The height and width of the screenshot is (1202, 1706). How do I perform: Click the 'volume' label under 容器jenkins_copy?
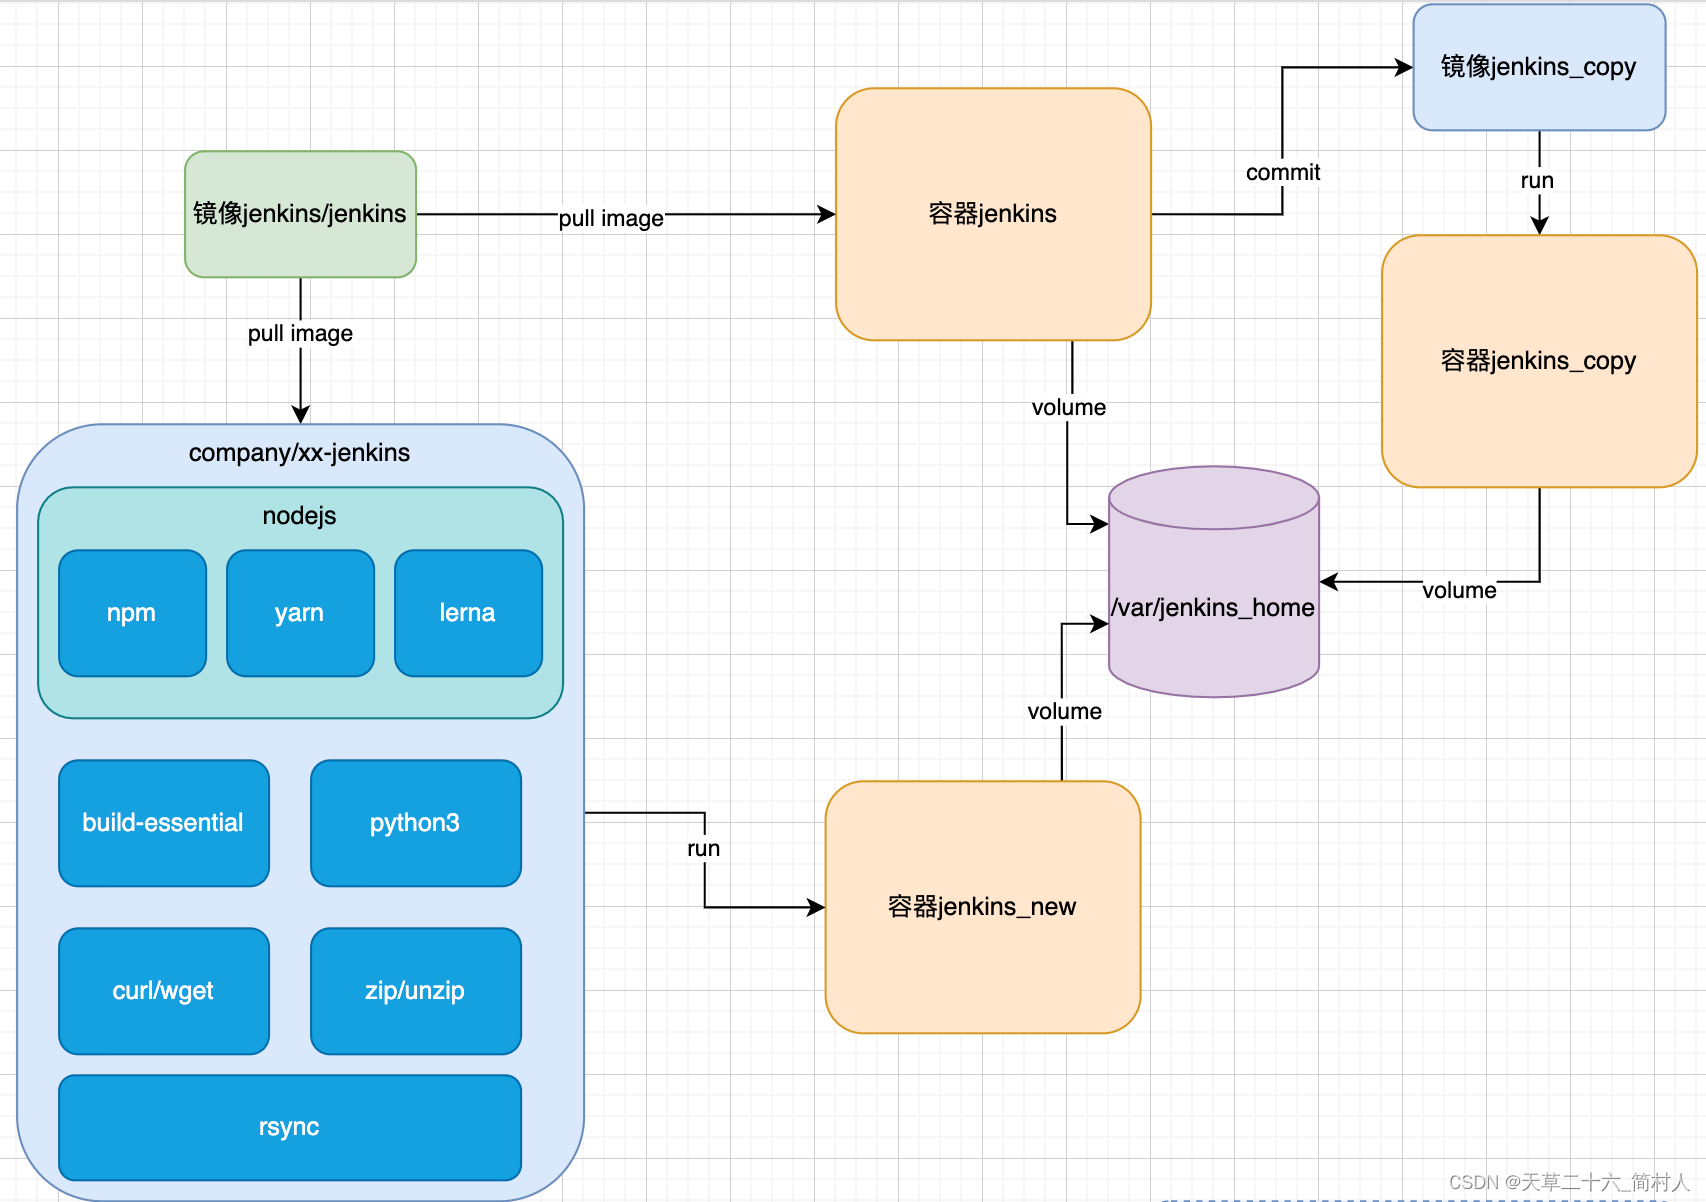1459,590
